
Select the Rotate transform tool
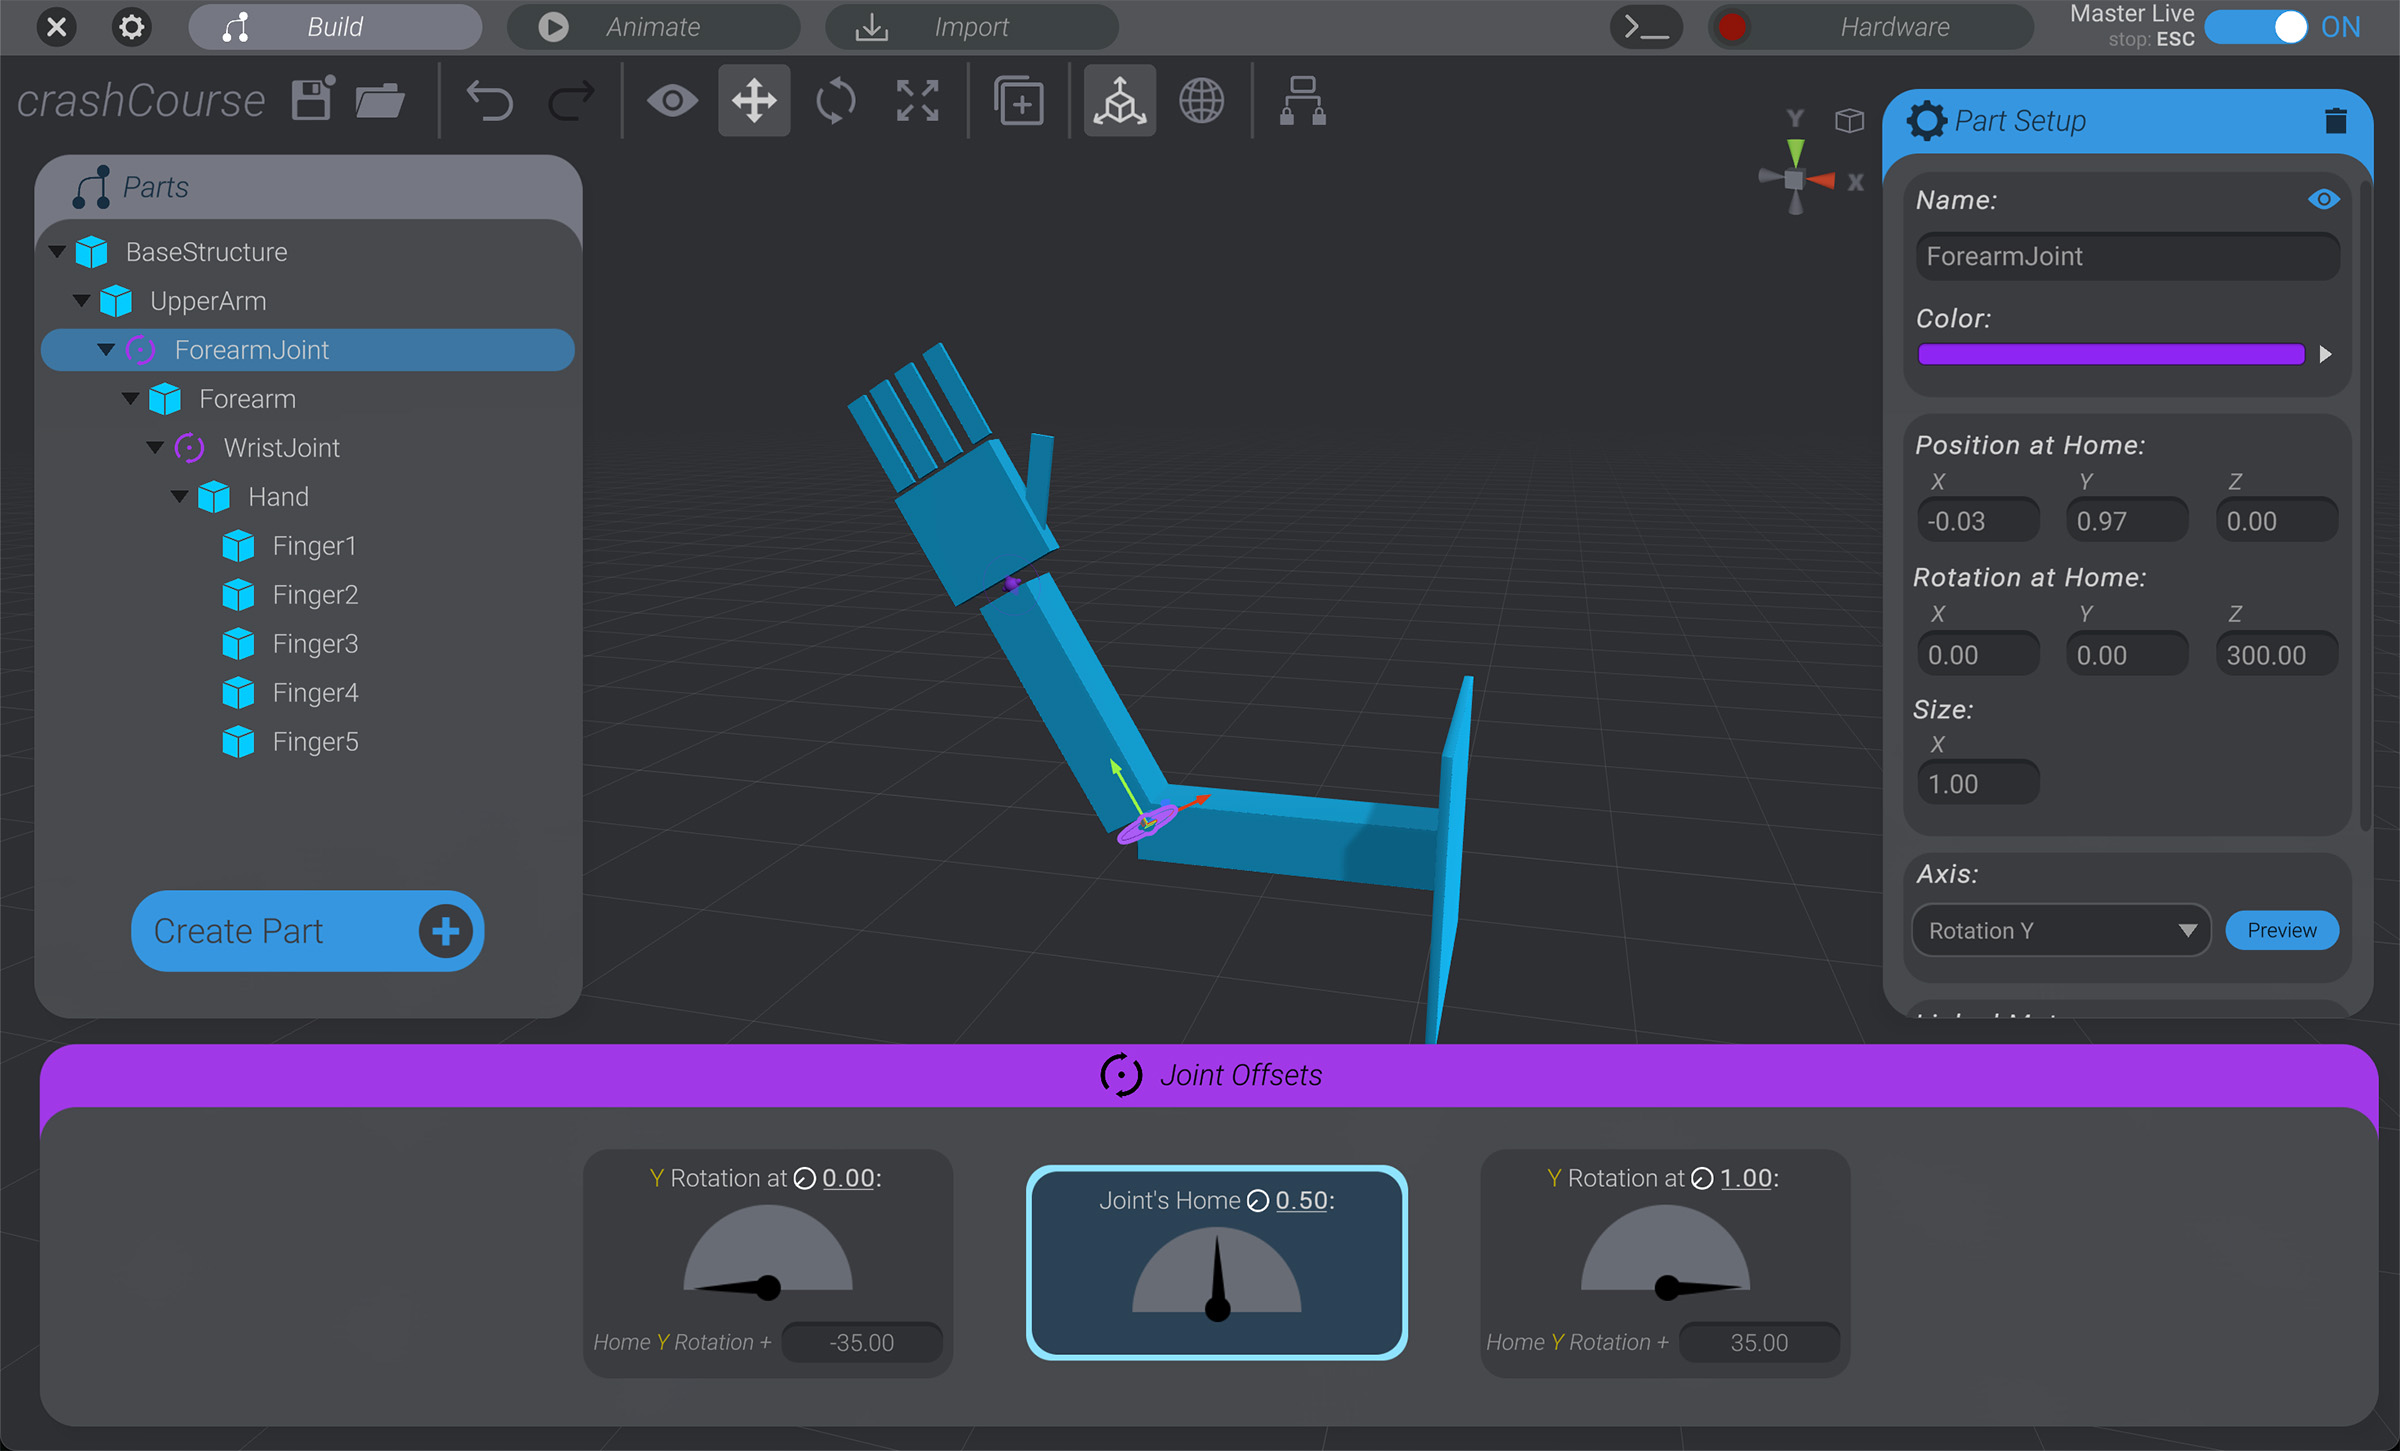pos(835,100)
